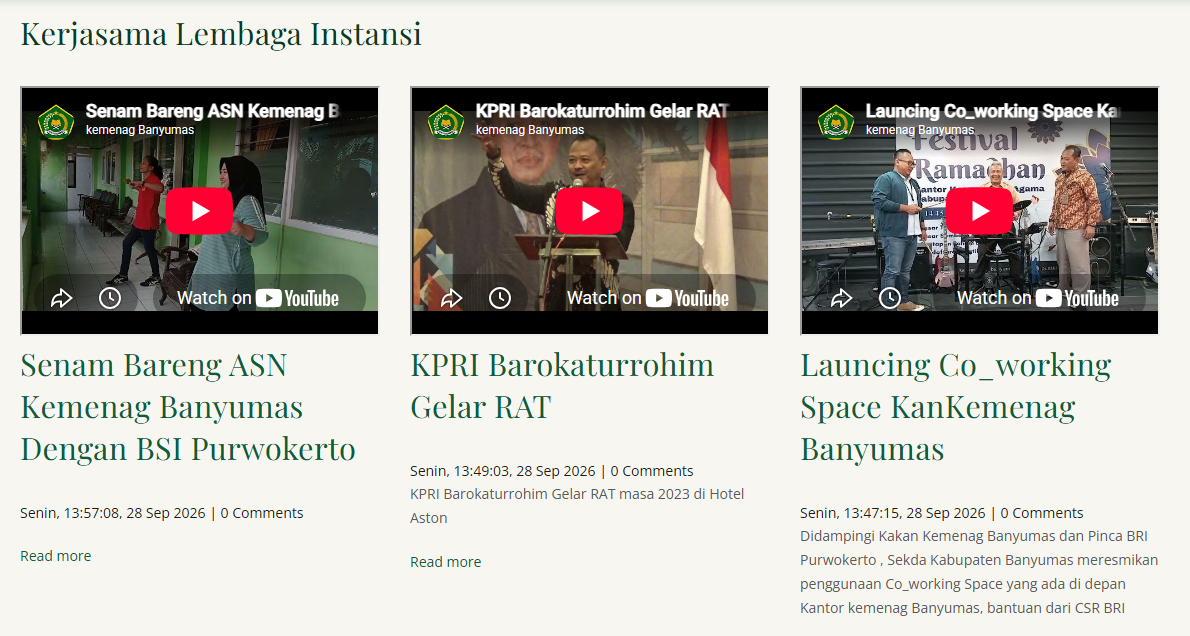
Task: Open channel logo on Senam Bareng ASN video
Action: coord(56,121)
